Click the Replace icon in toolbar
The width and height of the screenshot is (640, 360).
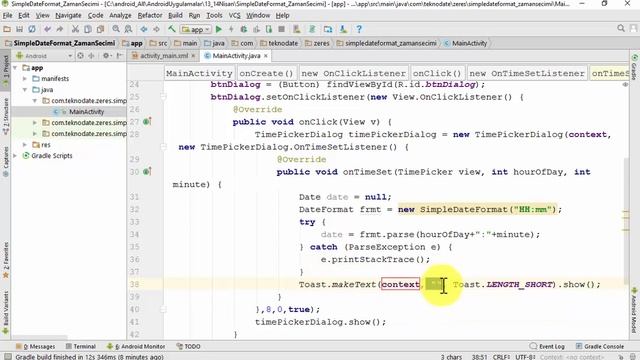click(x=128, y=29)
